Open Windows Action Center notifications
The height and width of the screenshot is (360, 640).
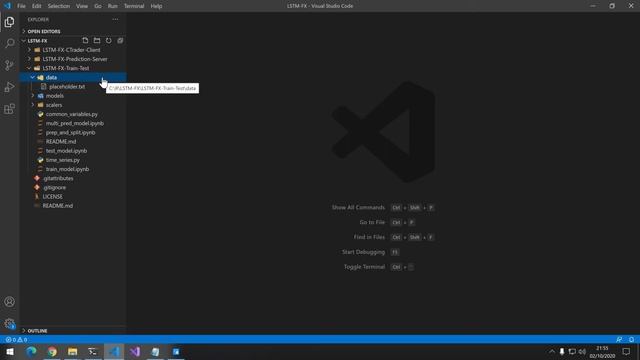click(626, 351)
